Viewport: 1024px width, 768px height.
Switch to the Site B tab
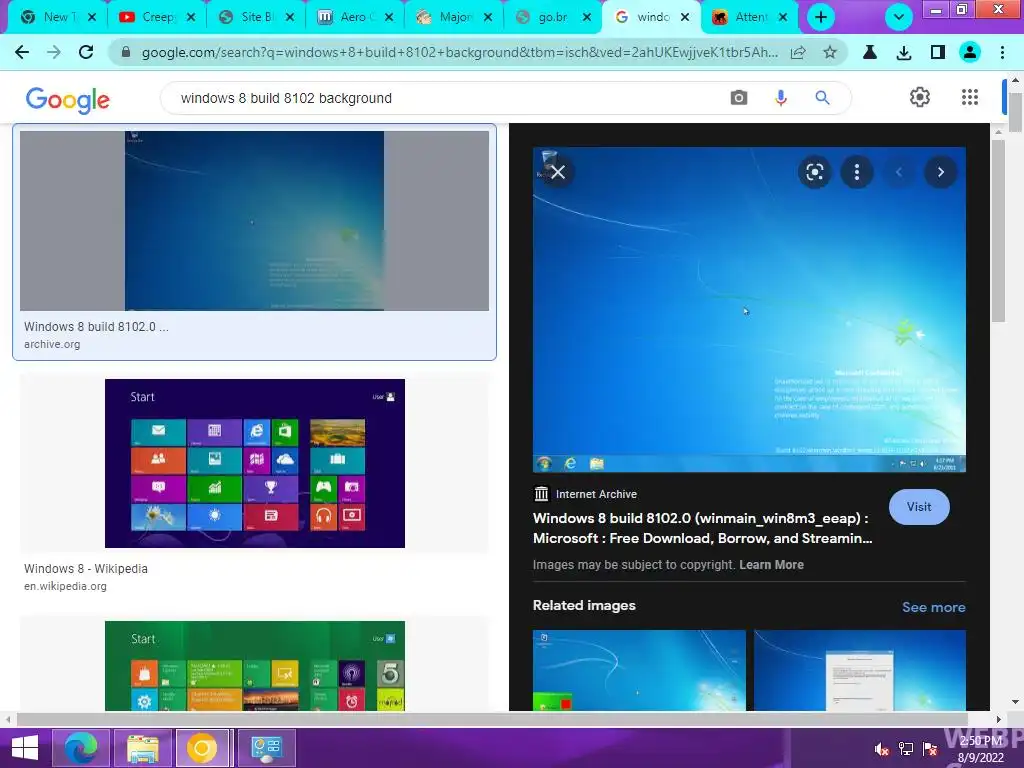coord(255,17)
